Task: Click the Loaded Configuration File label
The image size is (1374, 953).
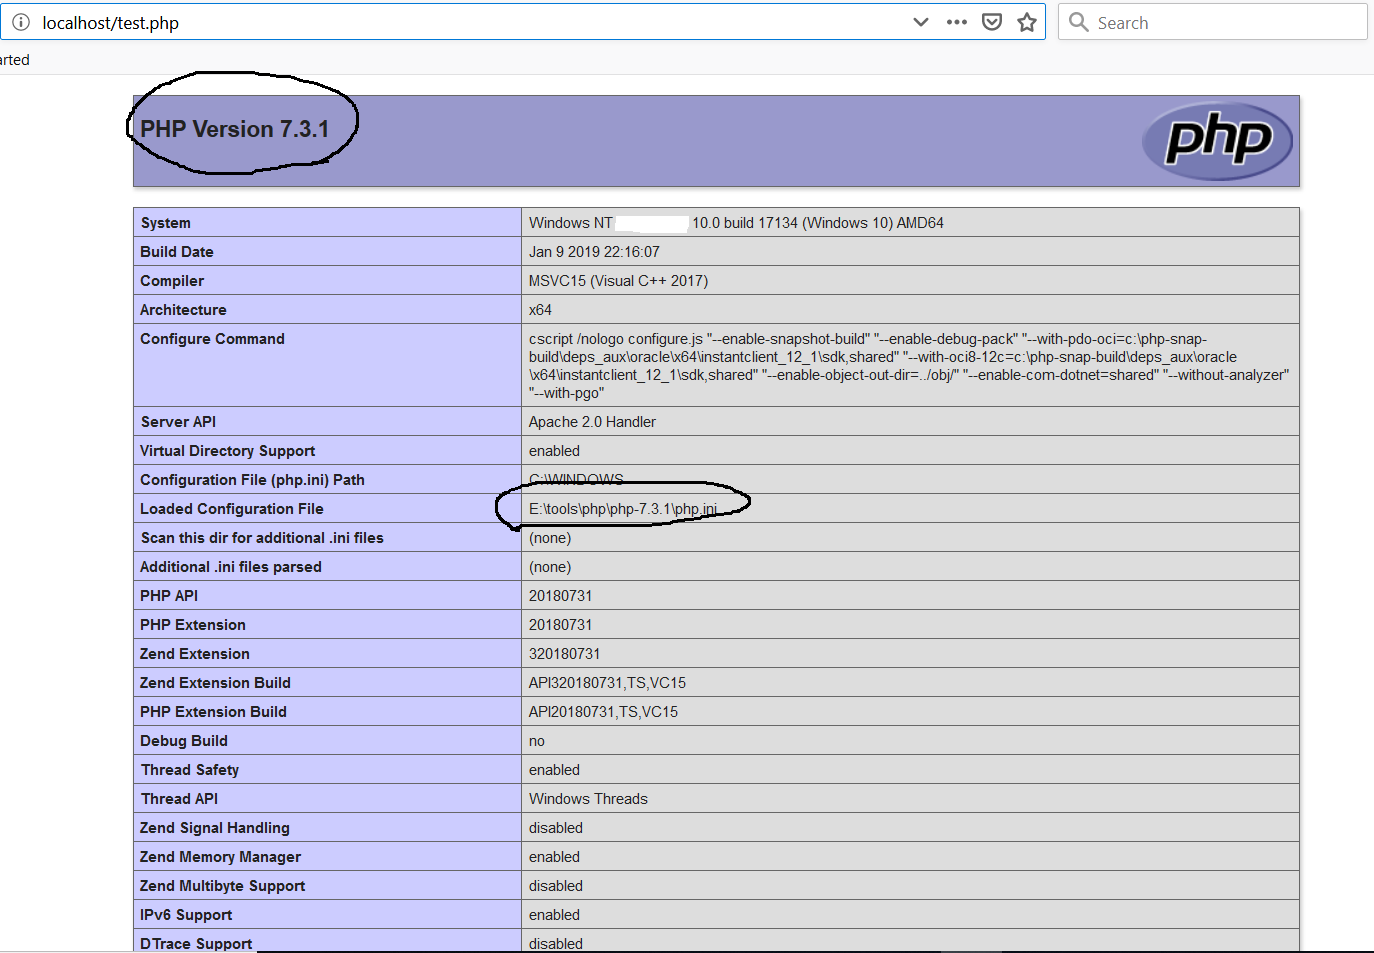Action: pyautogui.click(x=232, y=509)
